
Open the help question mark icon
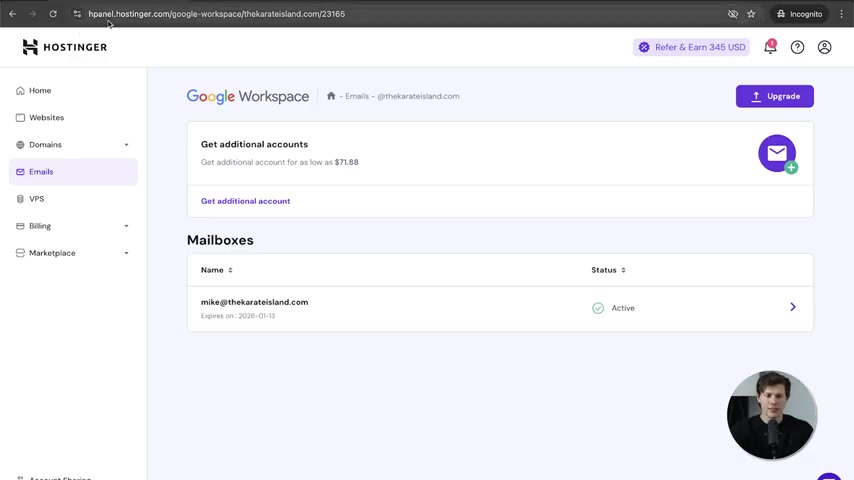coord(797,47)
